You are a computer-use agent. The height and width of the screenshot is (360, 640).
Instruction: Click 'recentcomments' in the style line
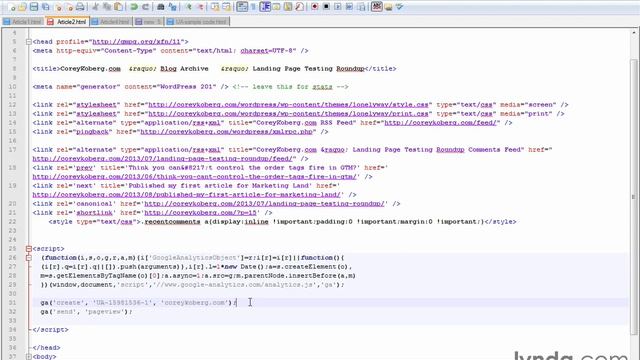pyautogui.click(x=172, y=222)
